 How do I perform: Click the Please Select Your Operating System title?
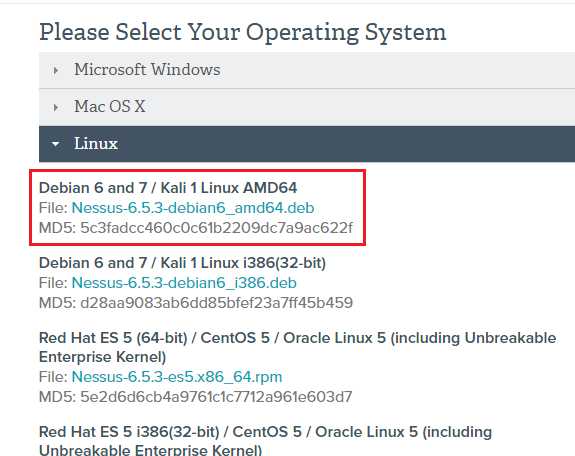pos(243,32)
